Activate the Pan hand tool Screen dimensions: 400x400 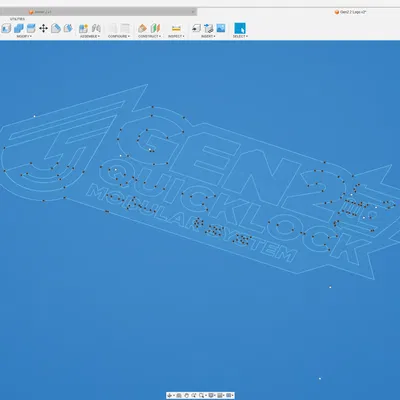pos(186,395)
